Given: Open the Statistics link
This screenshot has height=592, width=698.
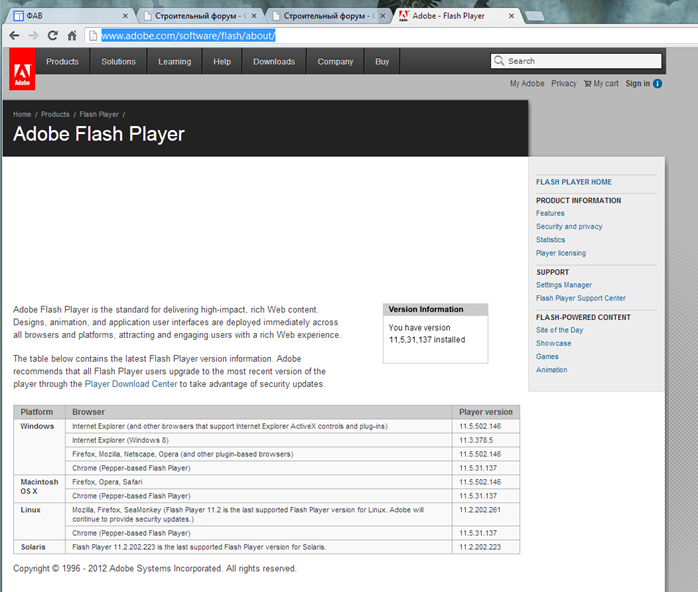Looking at the screenshot, I should pos(551,240).
